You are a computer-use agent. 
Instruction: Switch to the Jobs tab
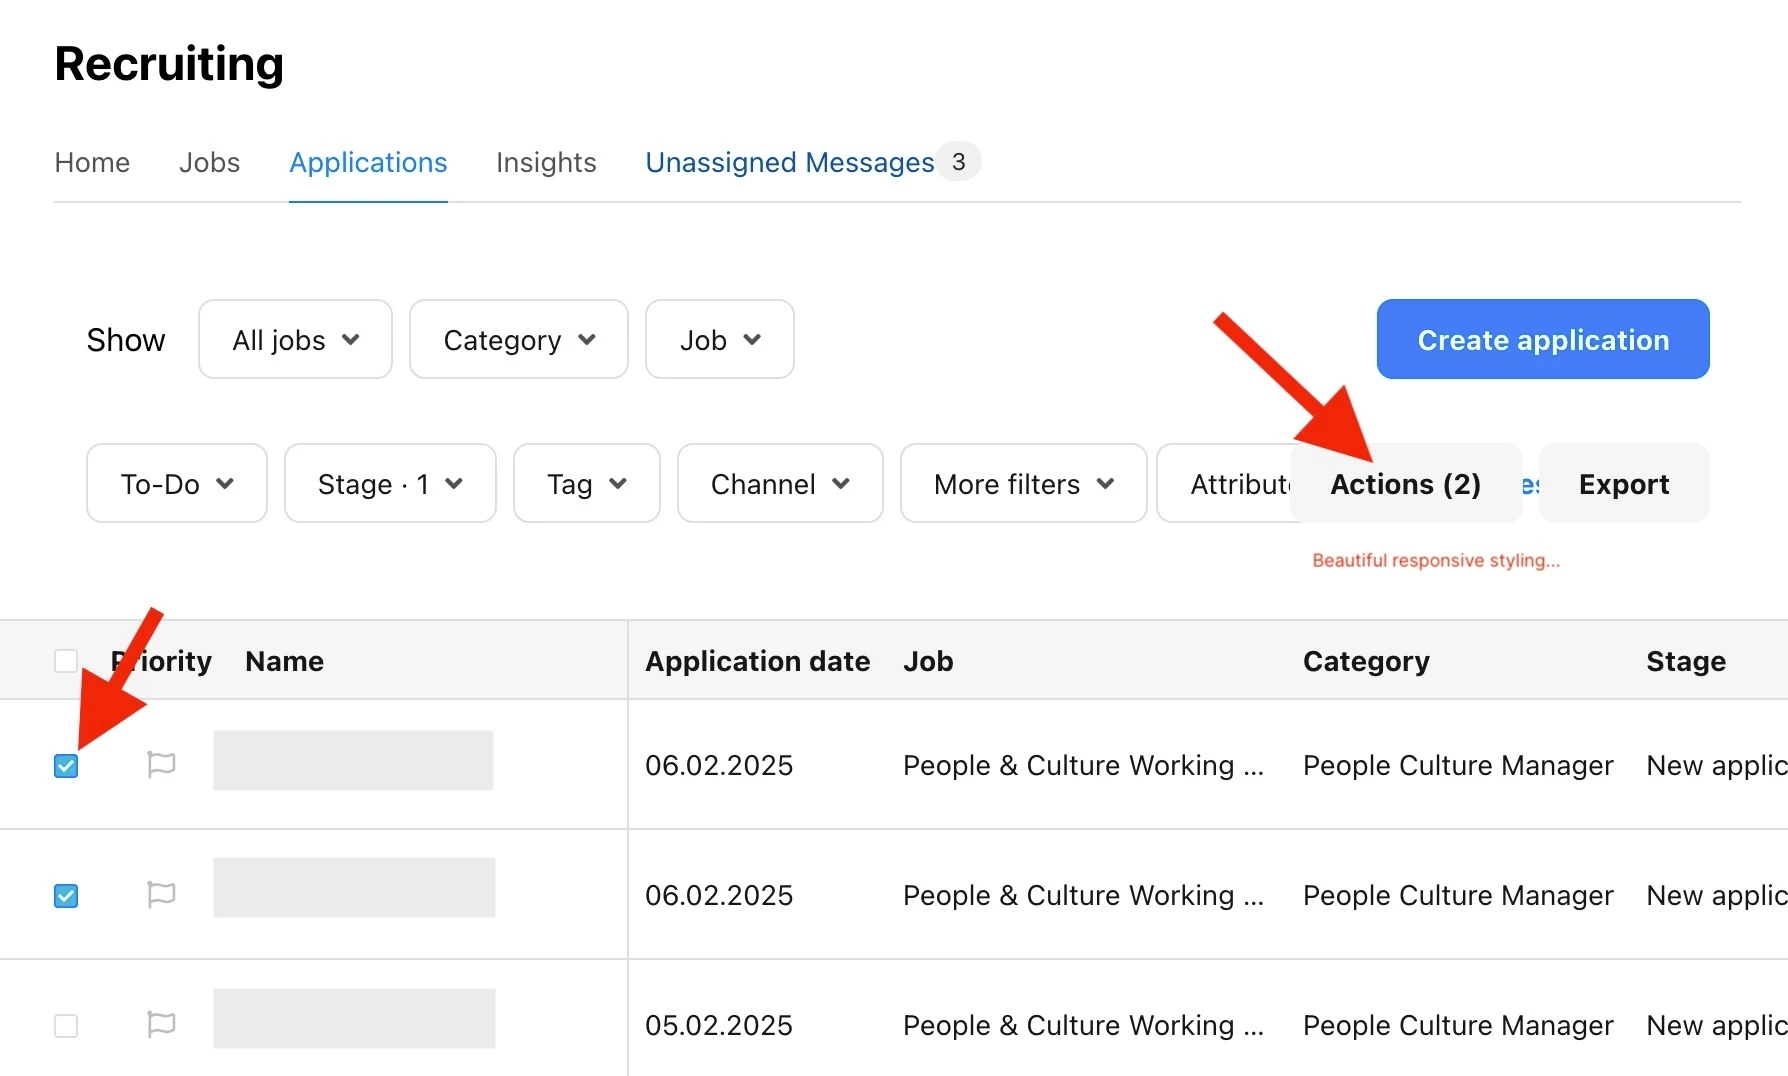tap(209, 163)
